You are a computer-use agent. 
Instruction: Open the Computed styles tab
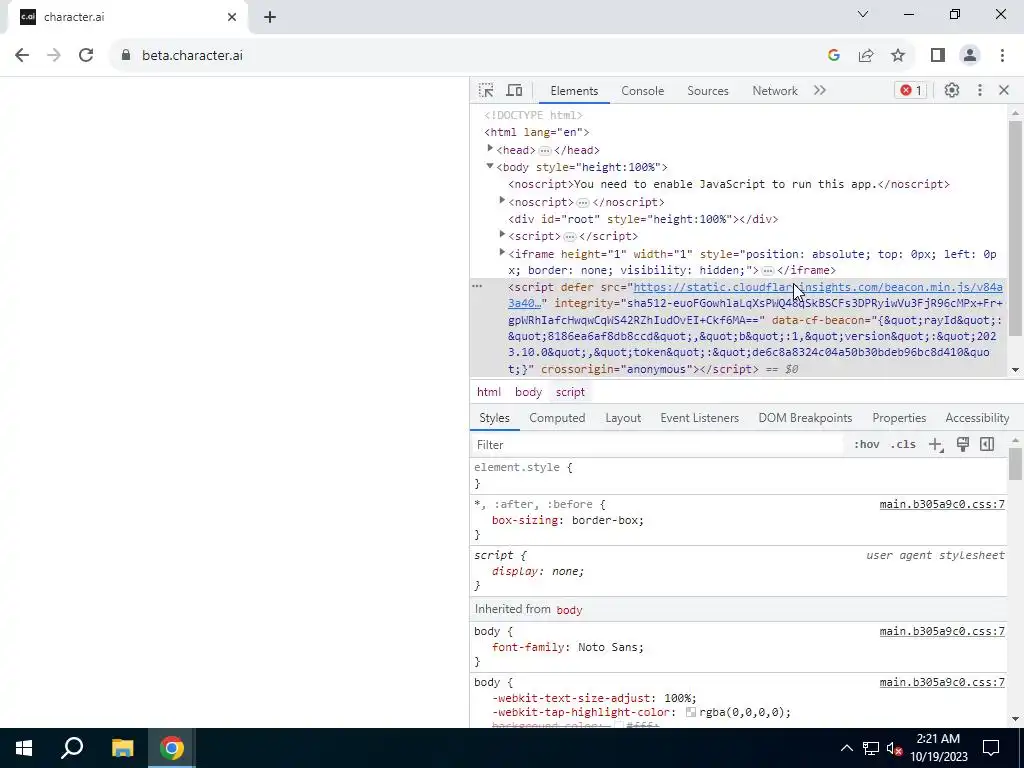[x=557, y=418]
